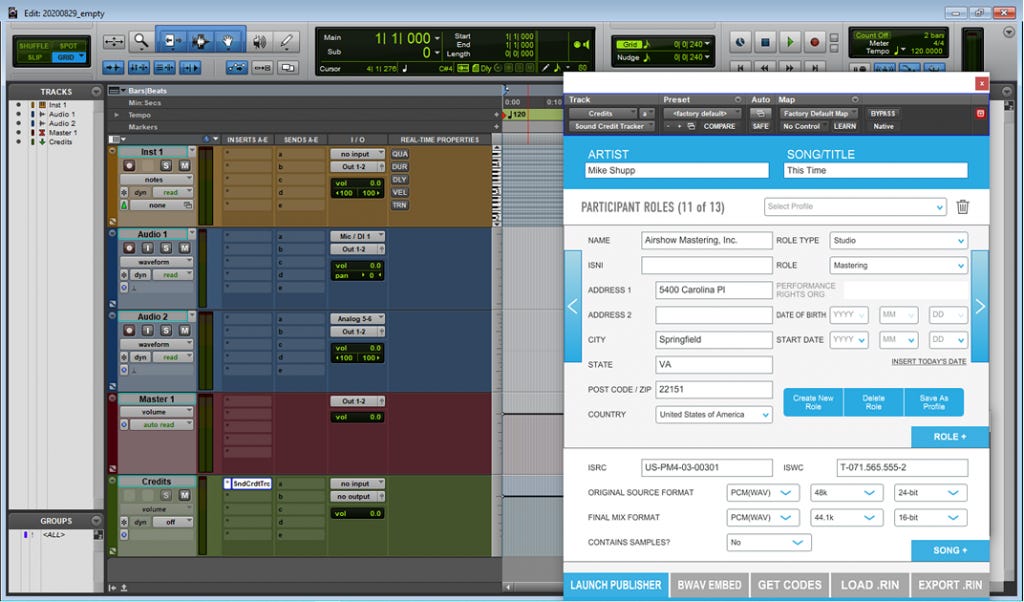
Task: Select the Pencil tool
Action: (x=286, y=42)
